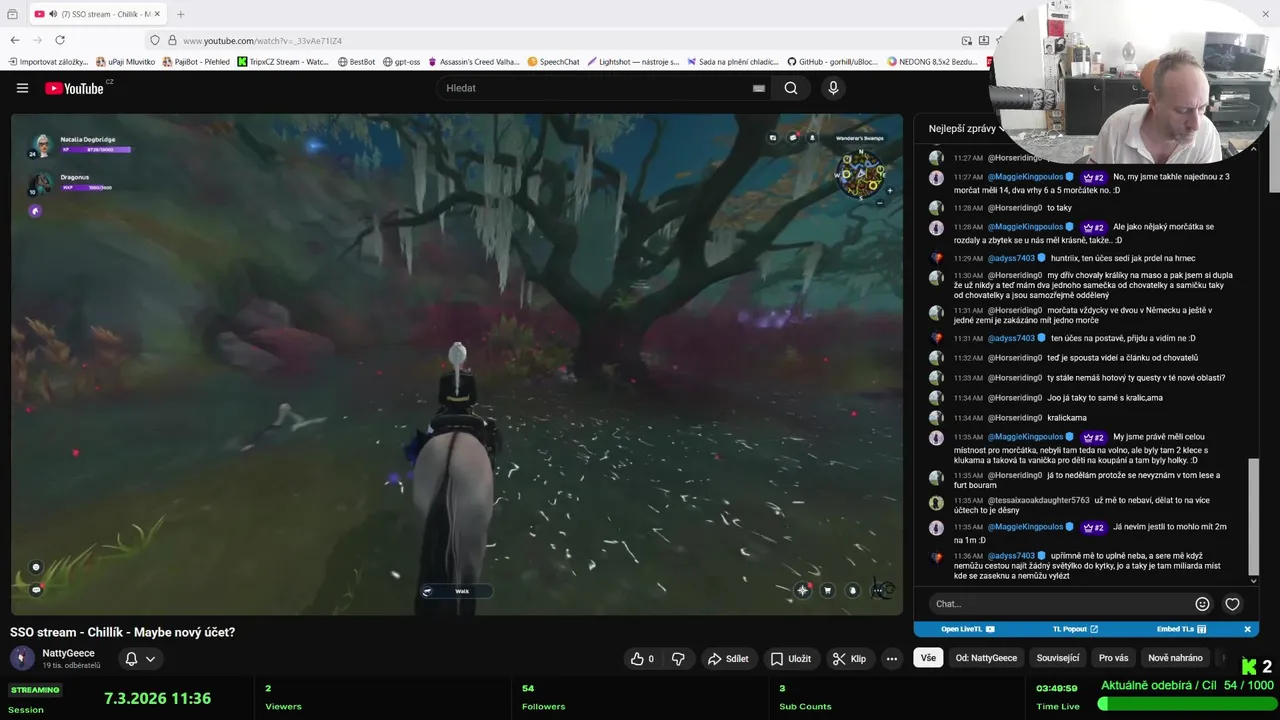The width and height of the screenshot is (1280, 720).
Task: Click the Natalia Dogbridge player portrait
Action: 42,145
